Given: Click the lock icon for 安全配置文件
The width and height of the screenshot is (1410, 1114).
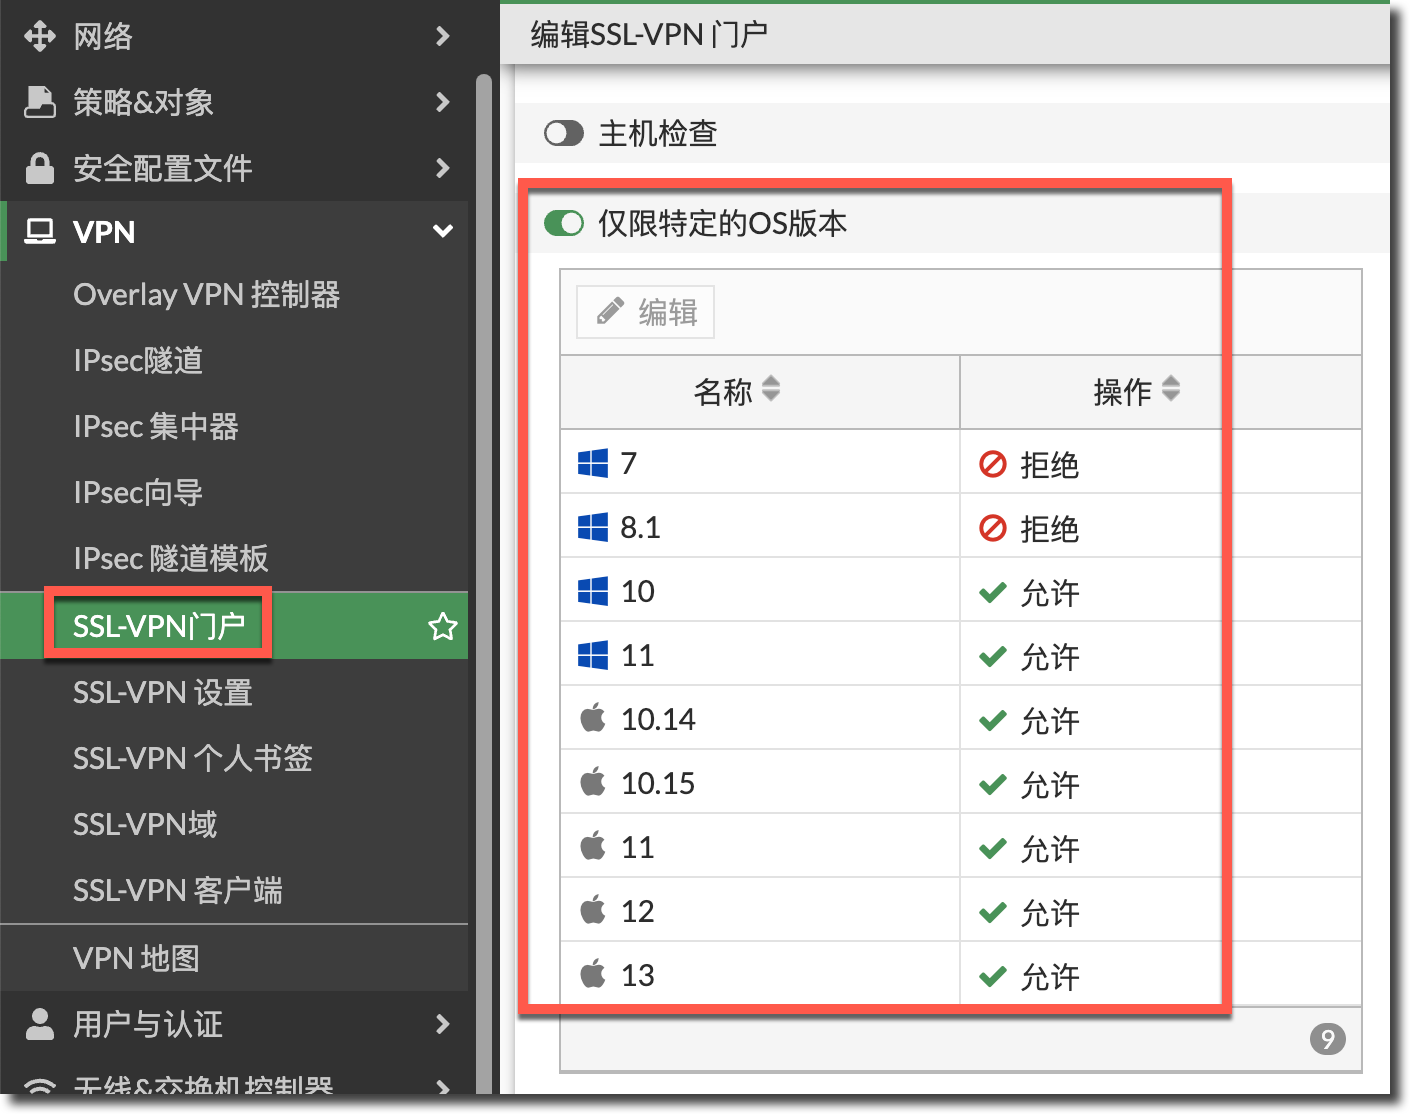Looking at the screenshot, I should [x=40, y=168].
